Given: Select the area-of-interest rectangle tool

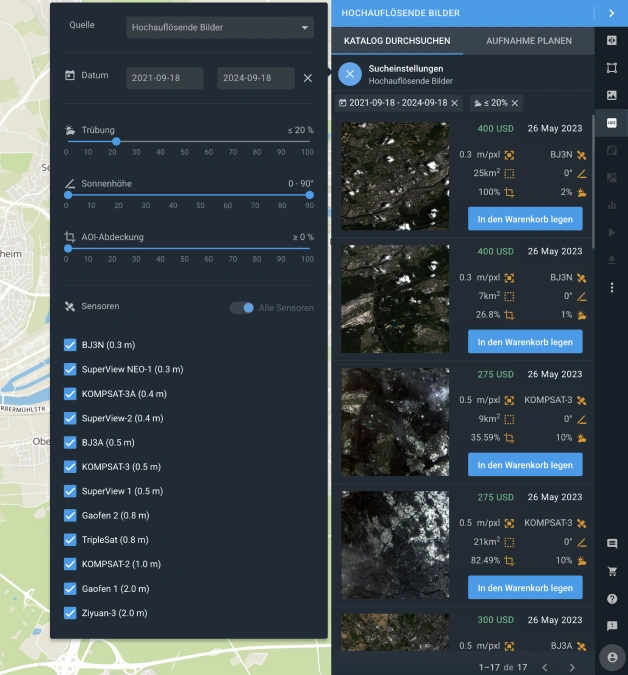Looking at the screenshot, I should coord(612,68).
